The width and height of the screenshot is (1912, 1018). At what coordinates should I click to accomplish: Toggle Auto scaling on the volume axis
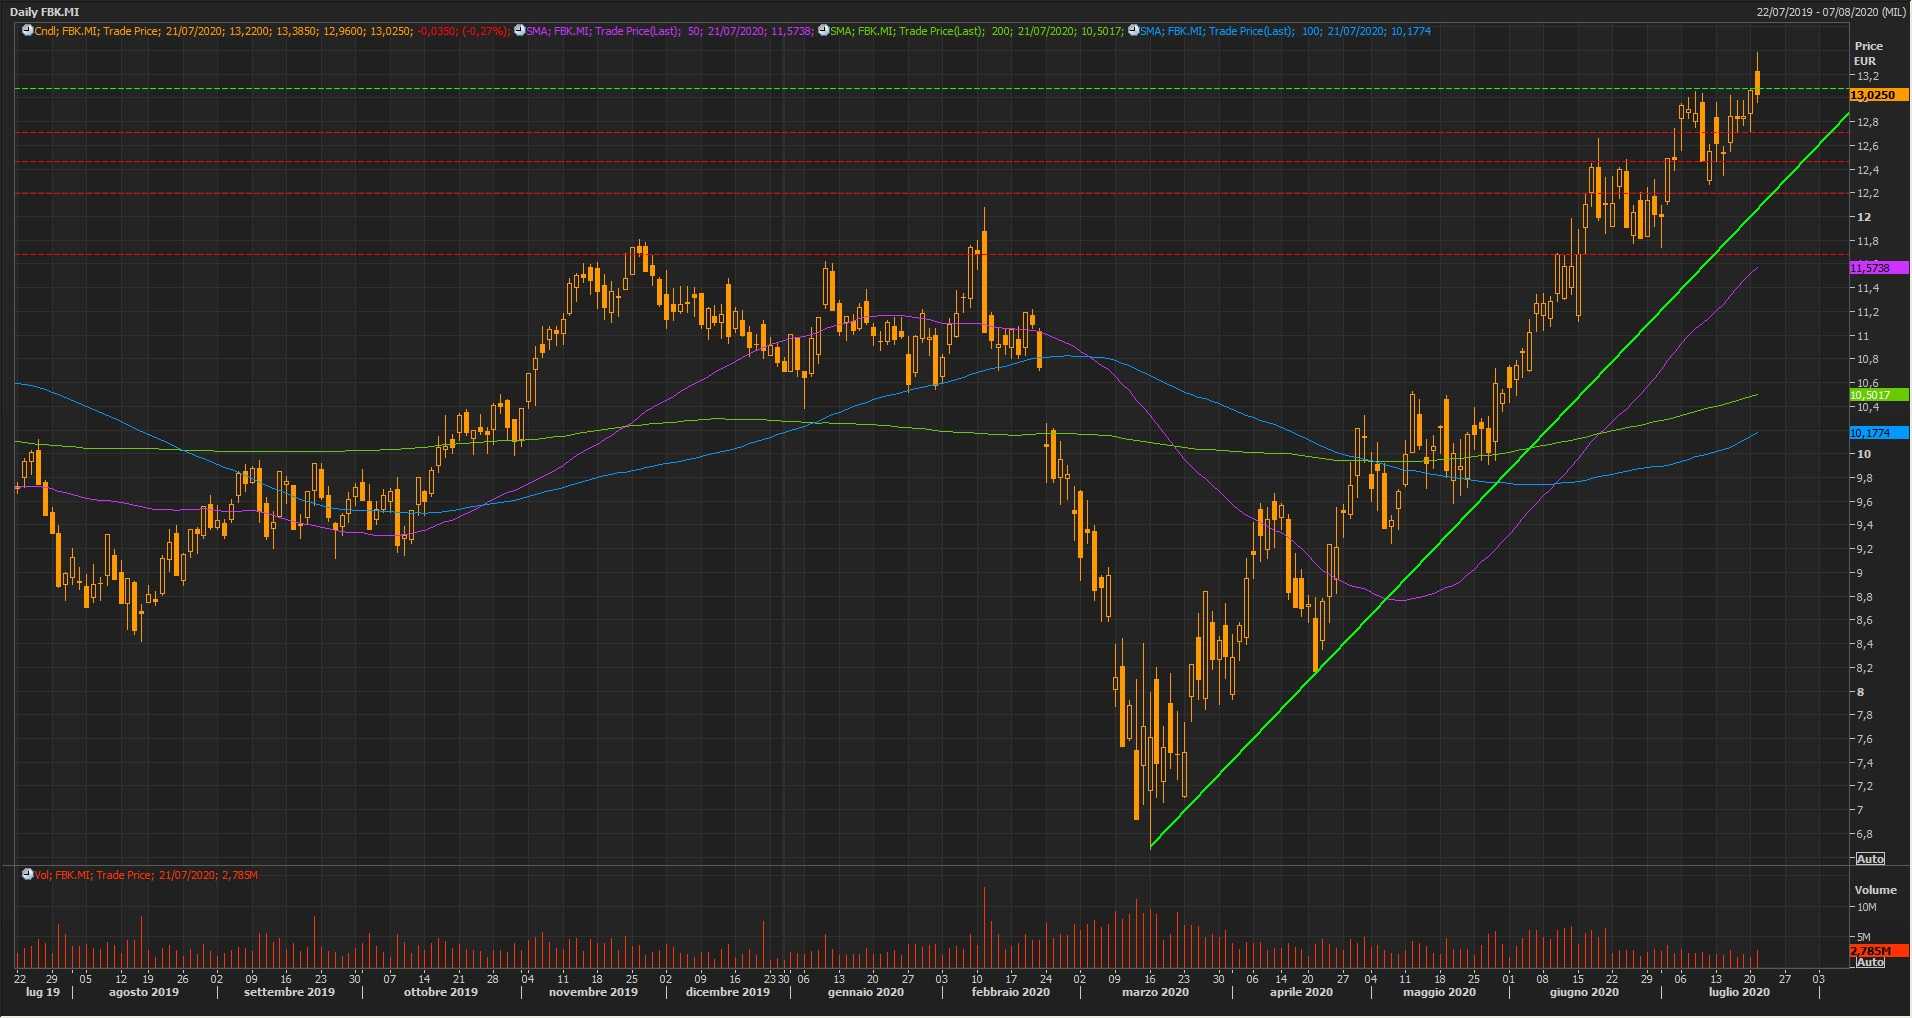click(1869, 962)
